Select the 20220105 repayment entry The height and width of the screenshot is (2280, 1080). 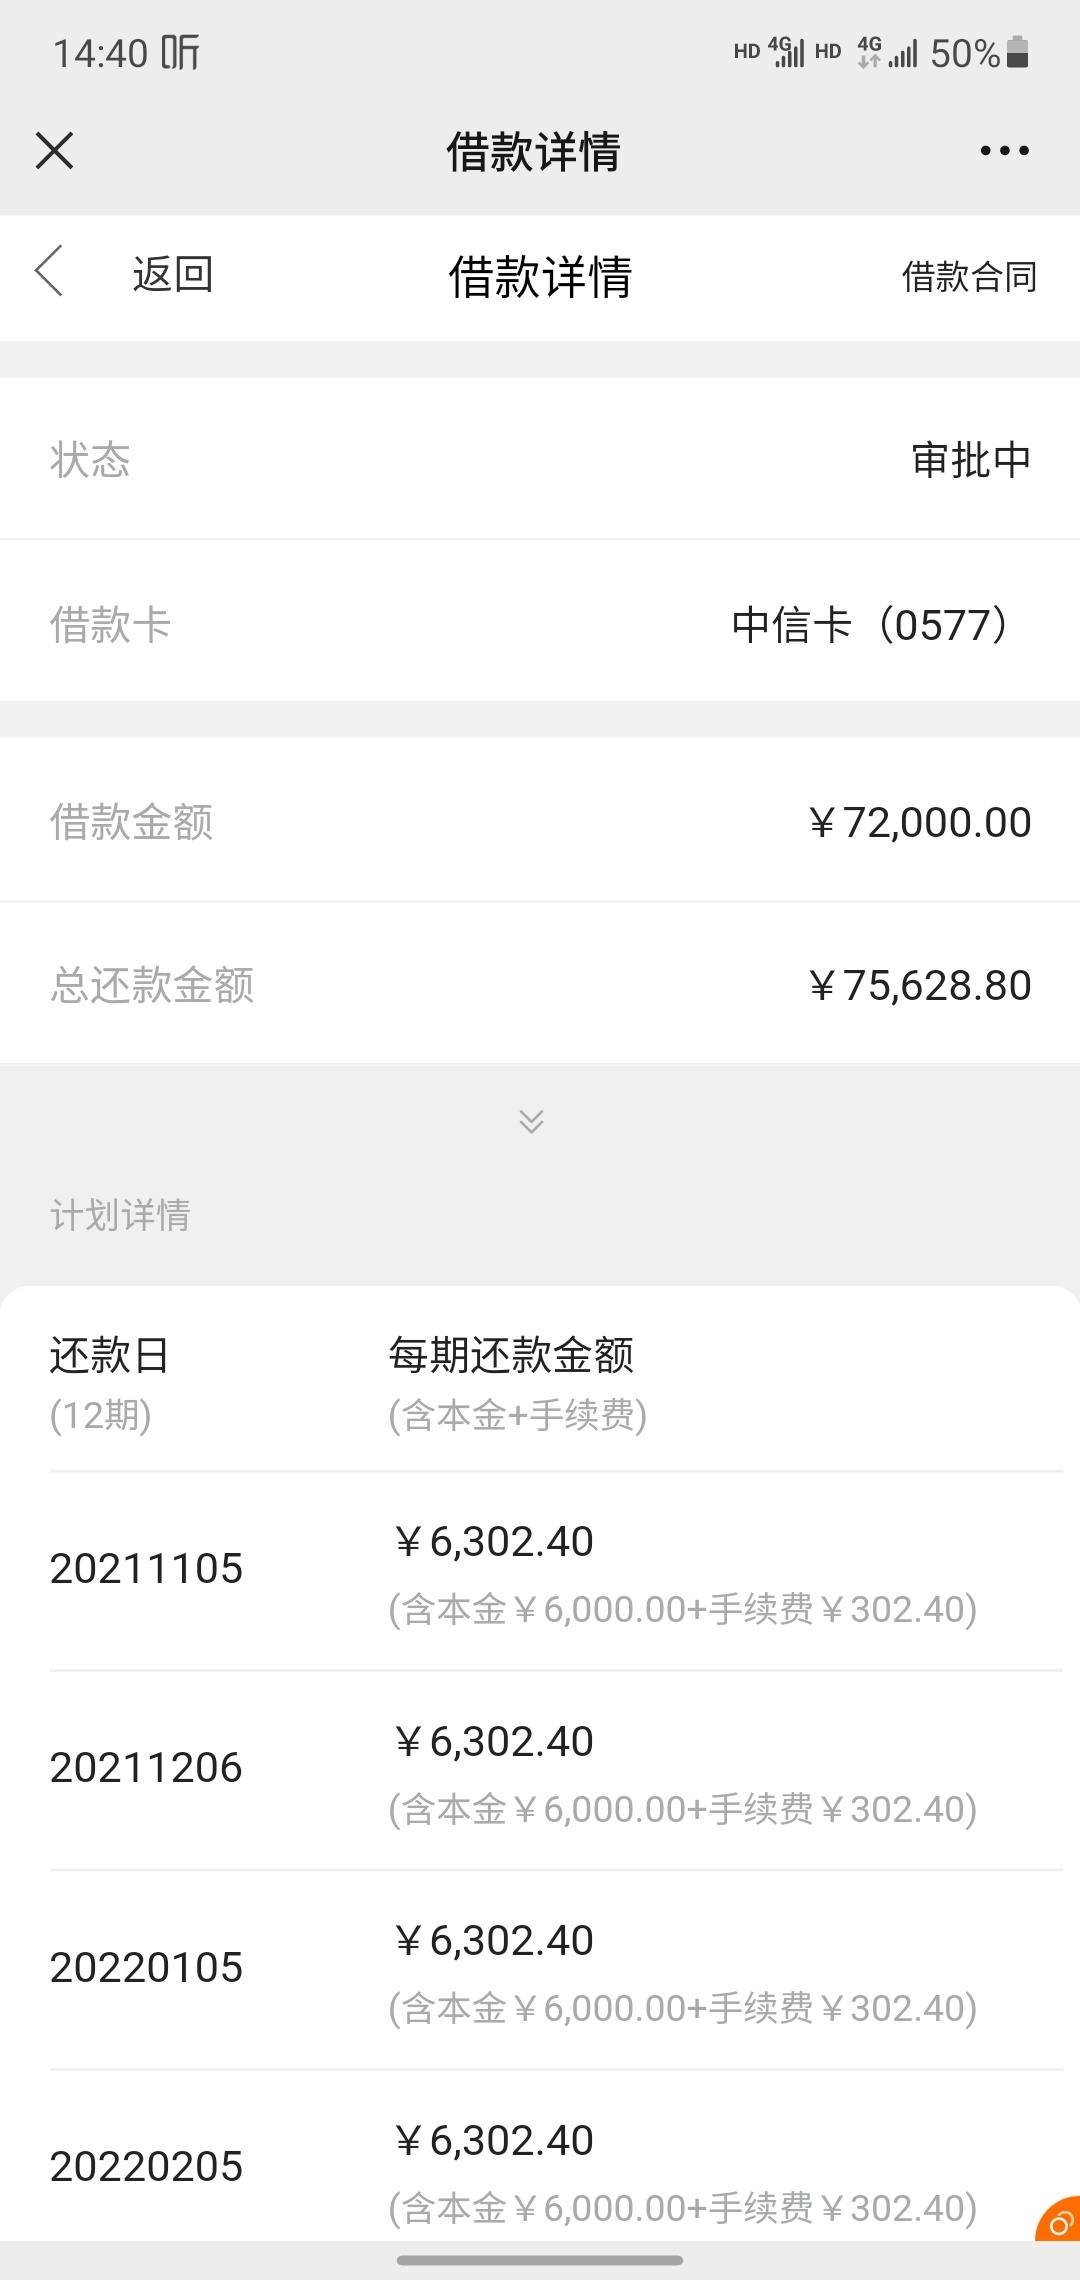556,1970
